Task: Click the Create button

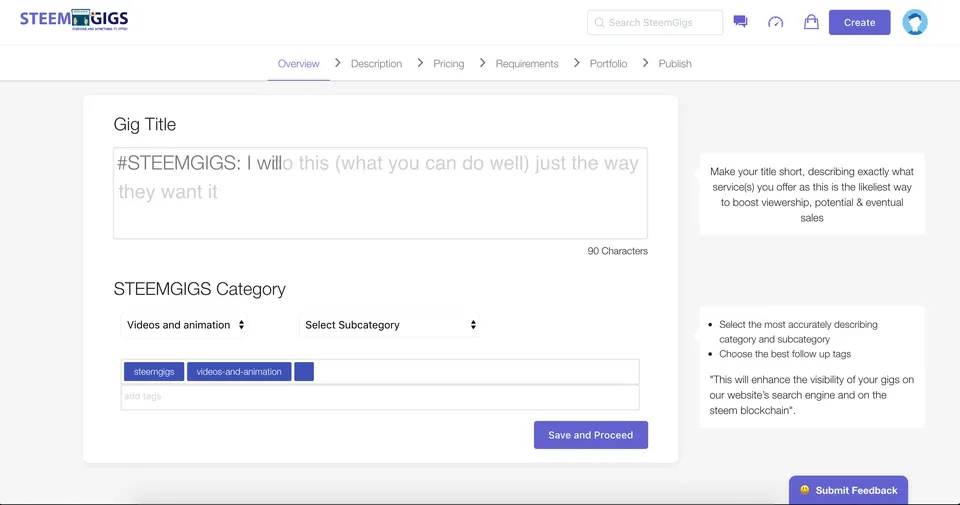Action: [x=860, y=23]
